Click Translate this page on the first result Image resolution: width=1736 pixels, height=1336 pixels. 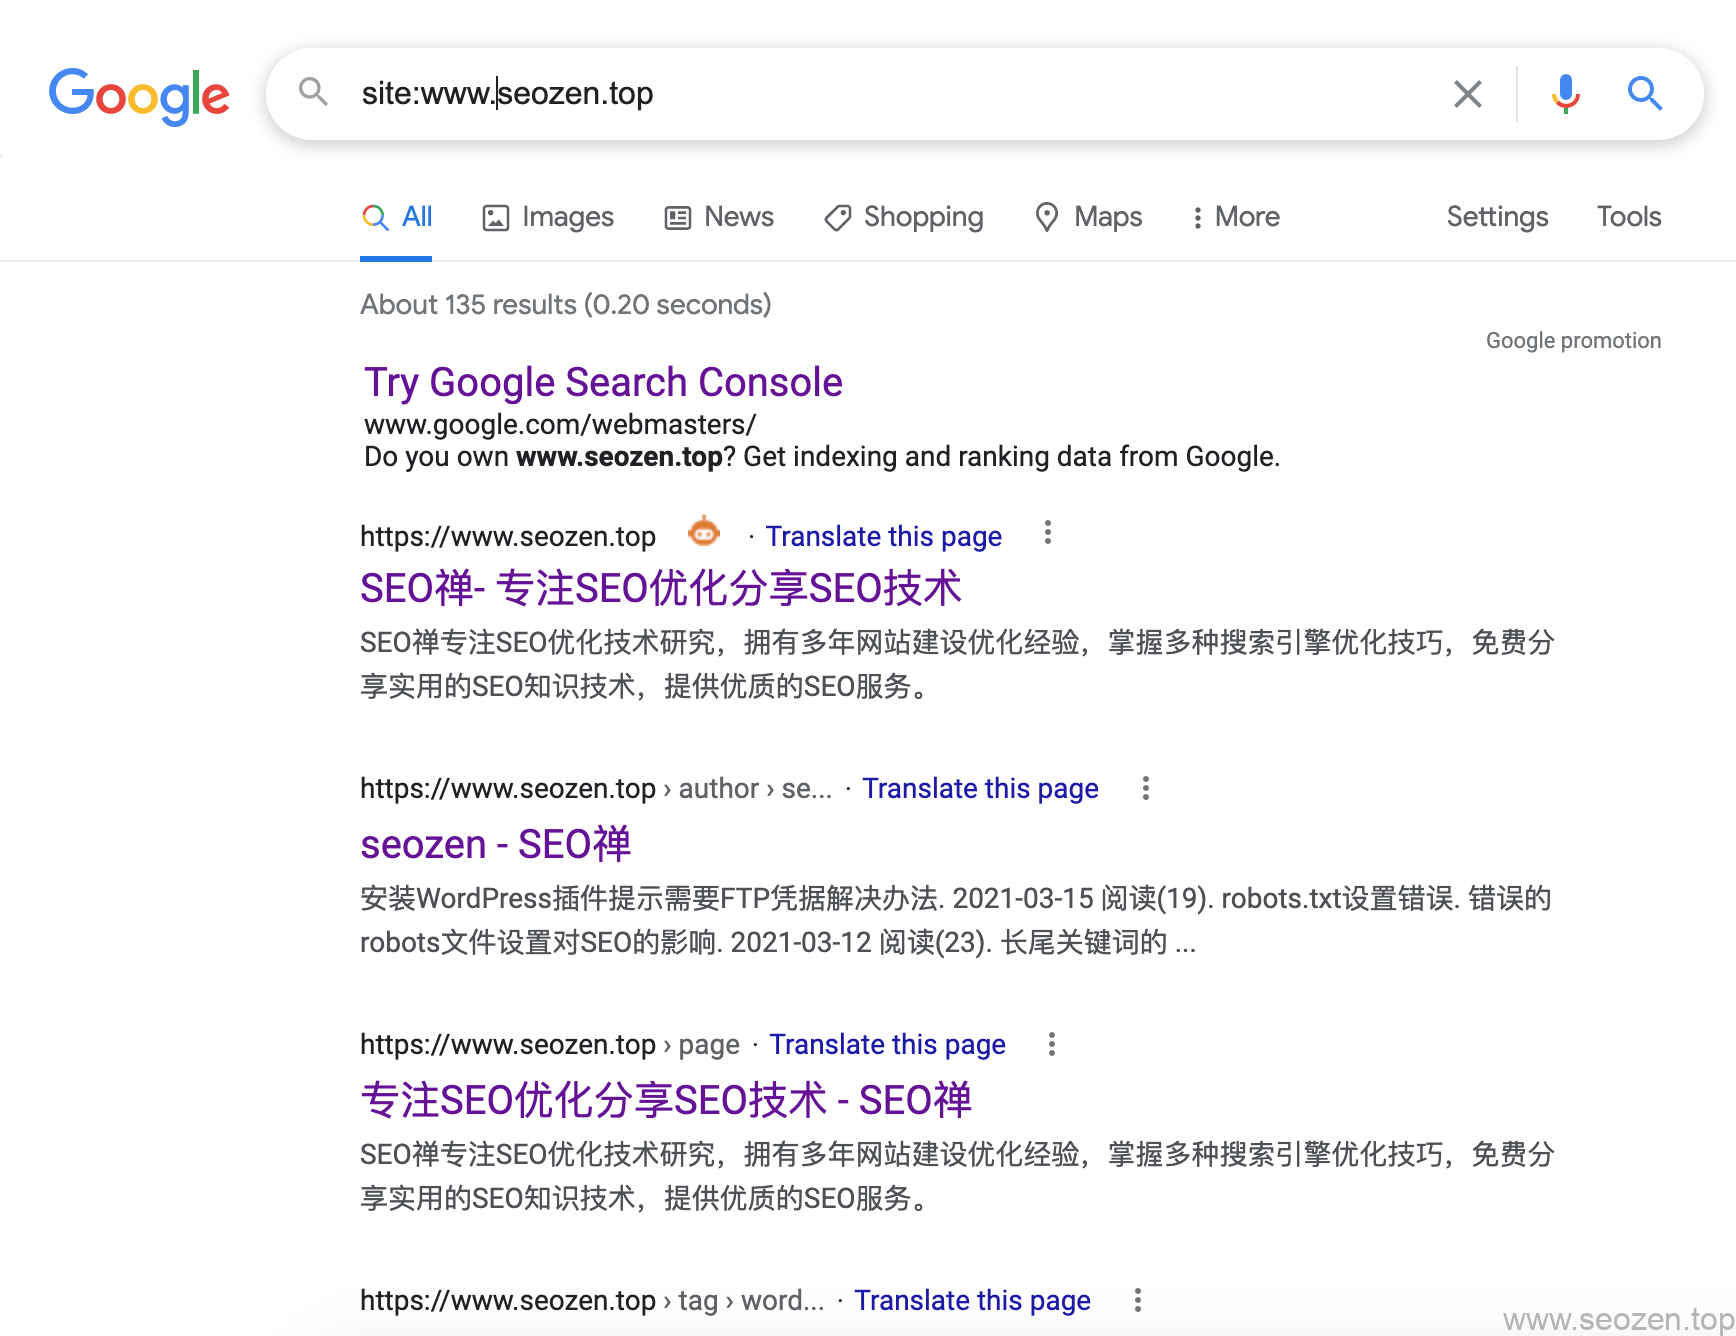point(883,536)
